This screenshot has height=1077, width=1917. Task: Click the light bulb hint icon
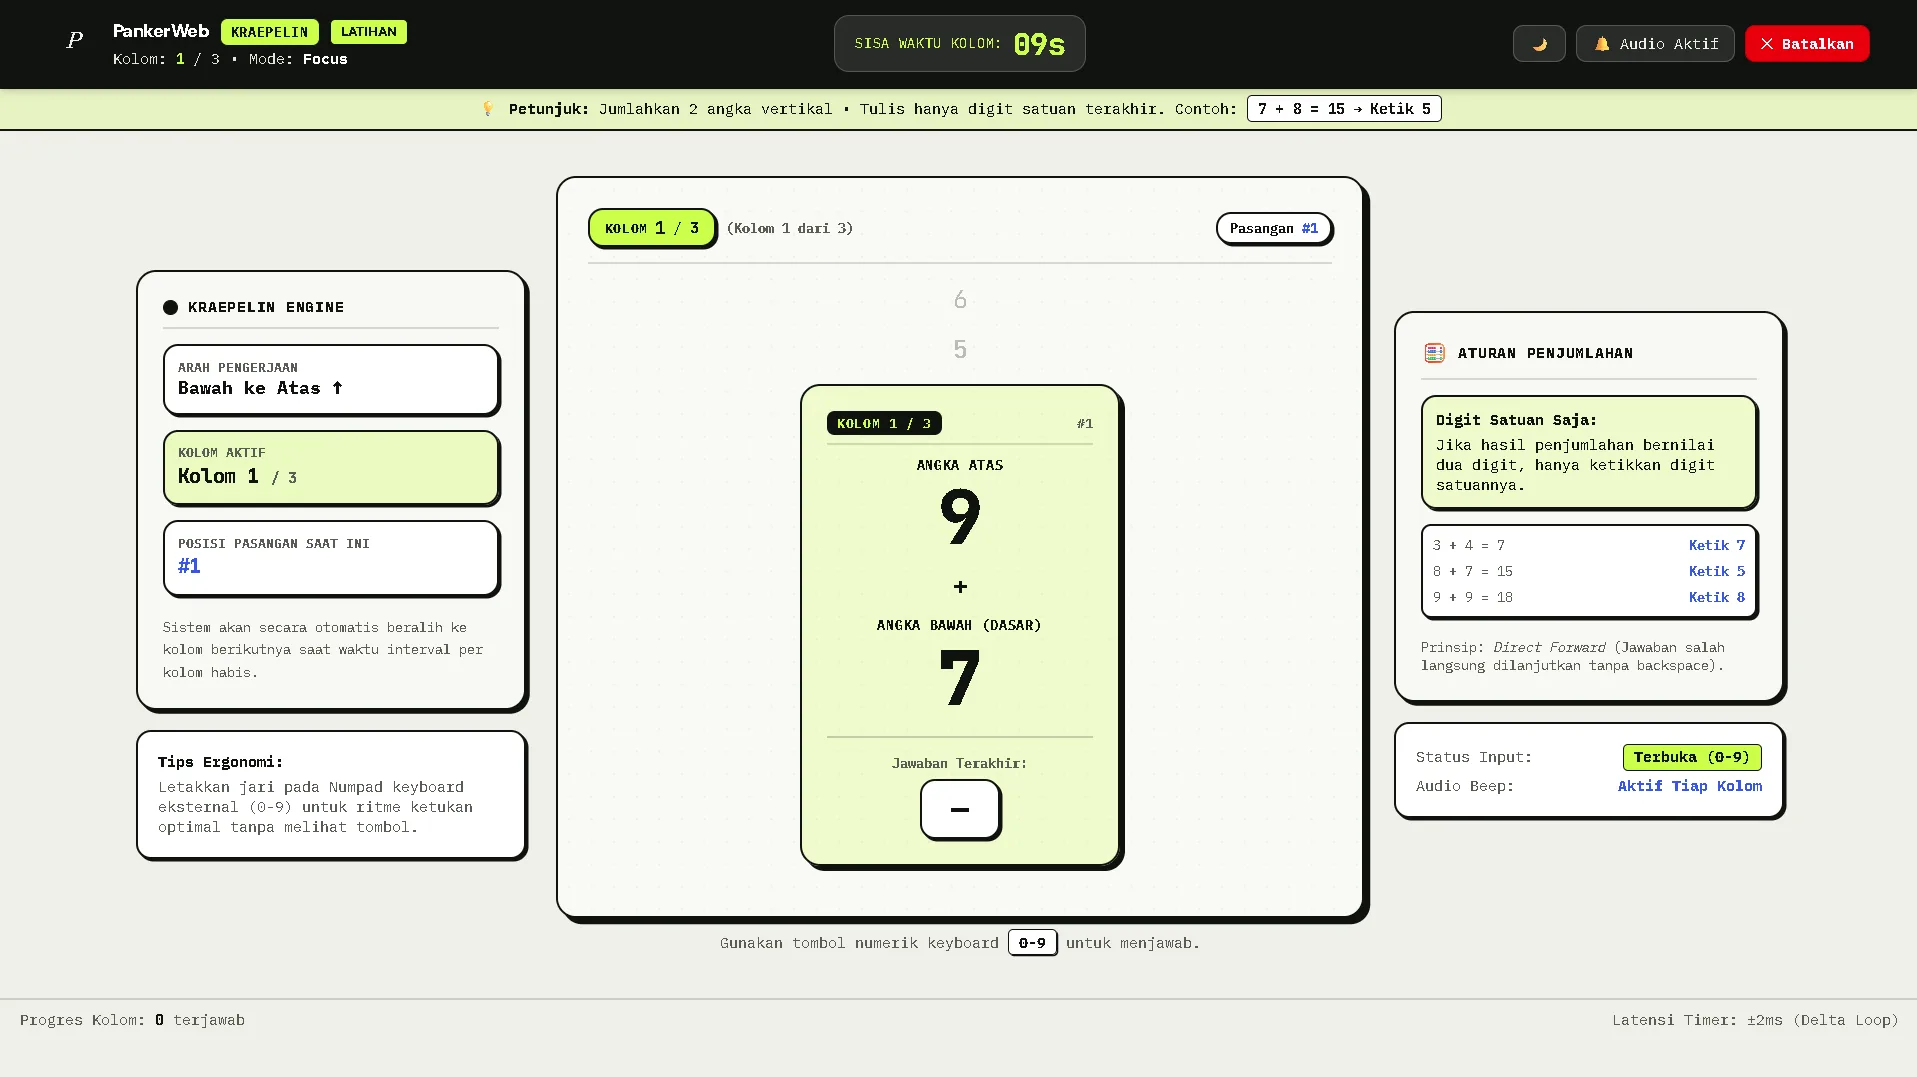488,109
